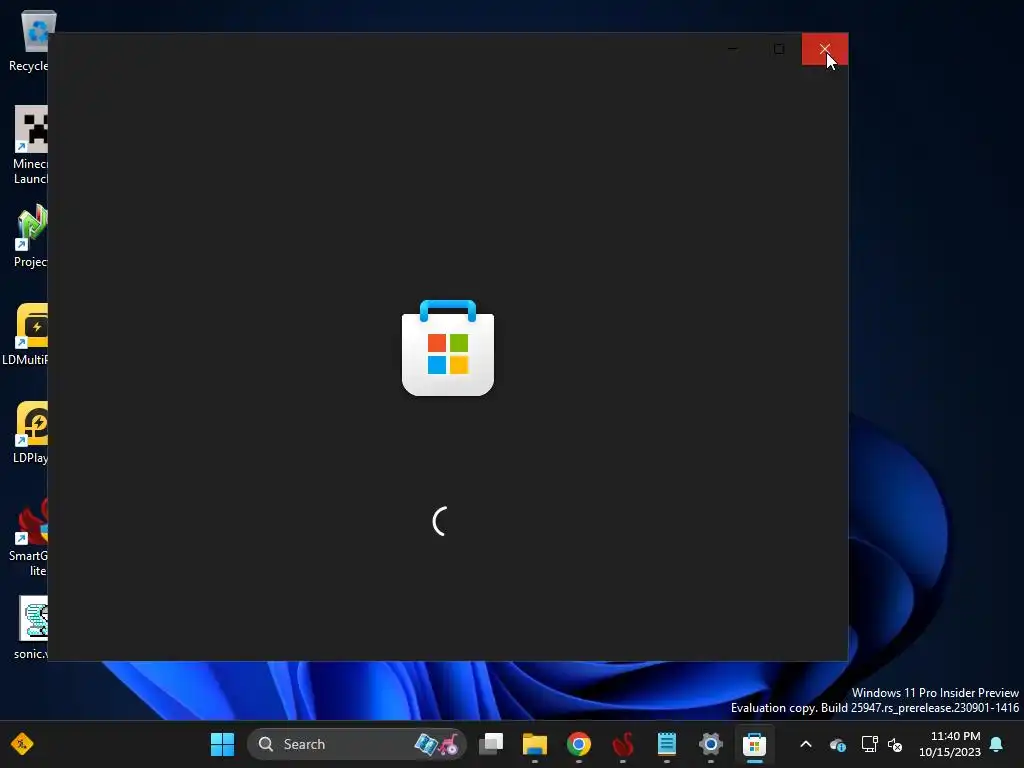This screenshot has height=768, width=1024.
Task: Show hidden system tray icons
Action: point(806,744)
